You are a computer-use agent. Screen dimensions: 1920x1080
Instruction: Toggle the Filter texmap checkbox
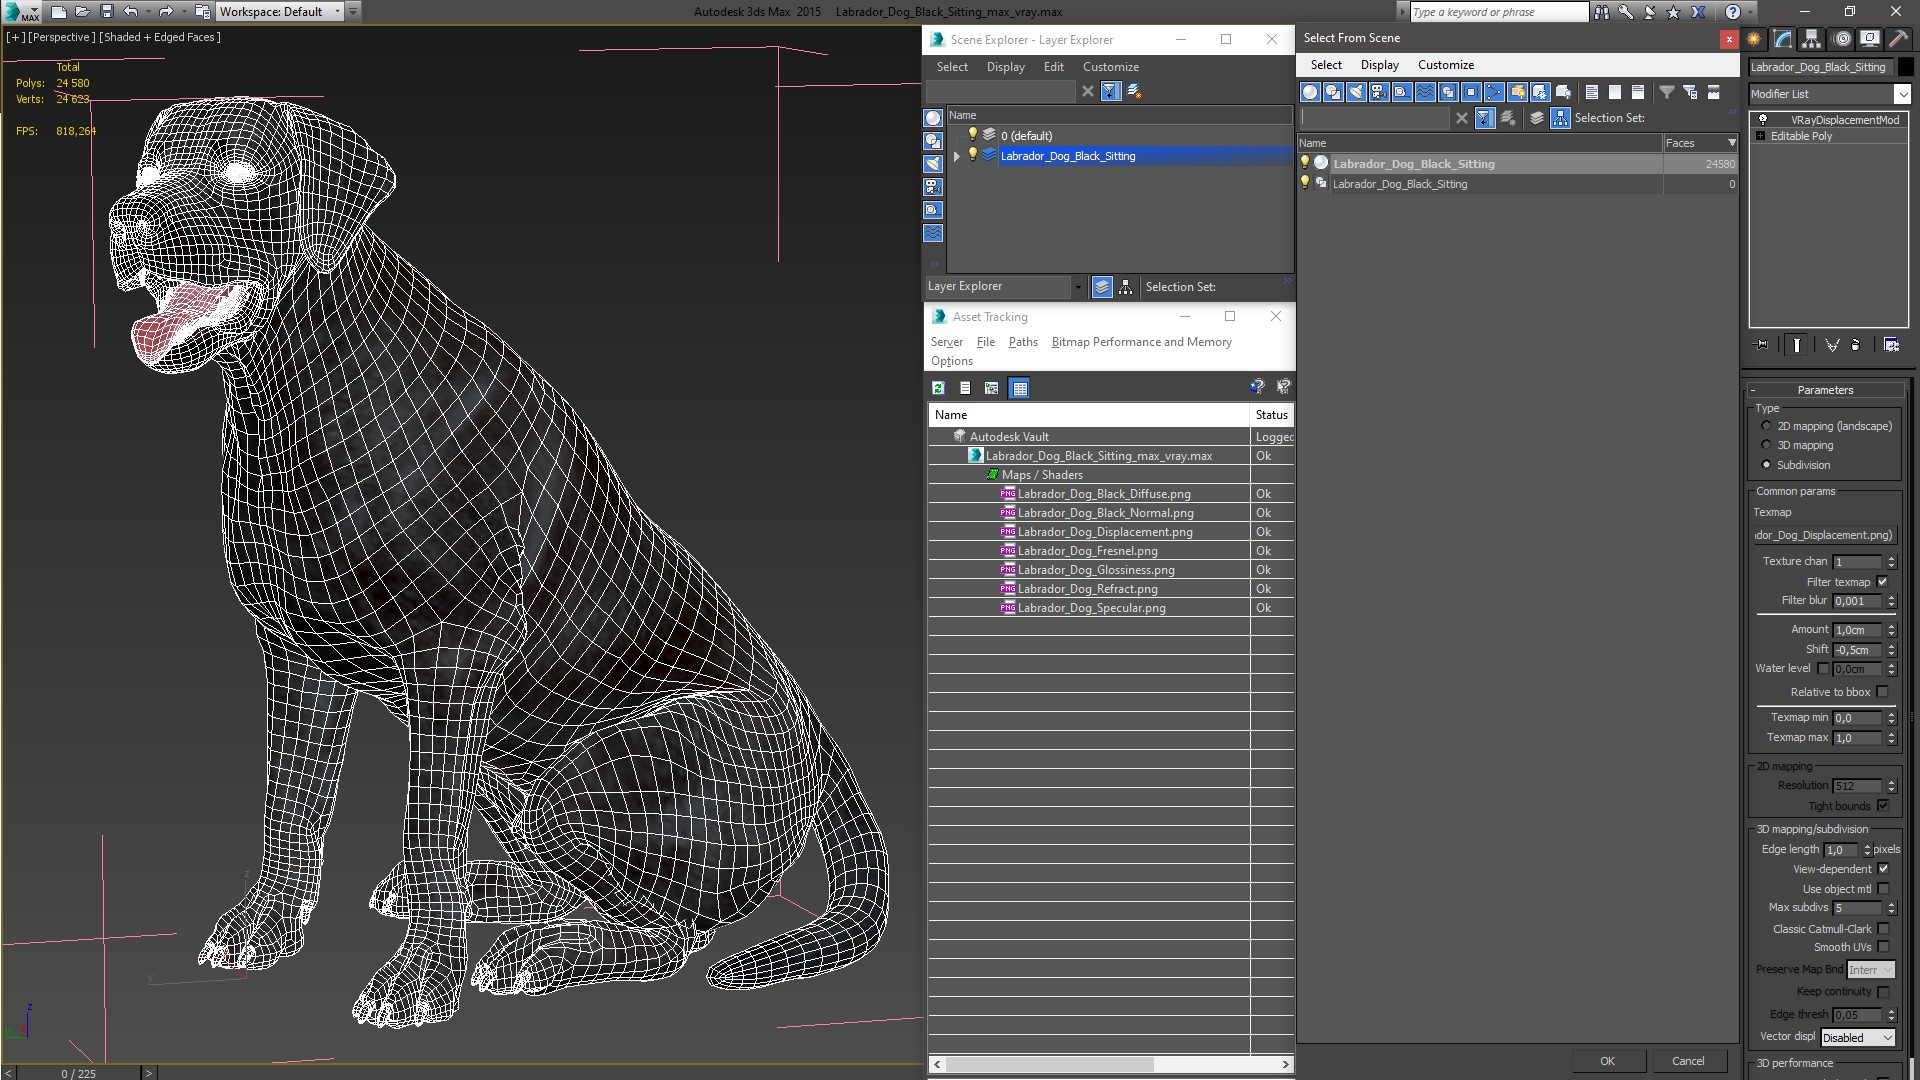(x=1883, y=582)
